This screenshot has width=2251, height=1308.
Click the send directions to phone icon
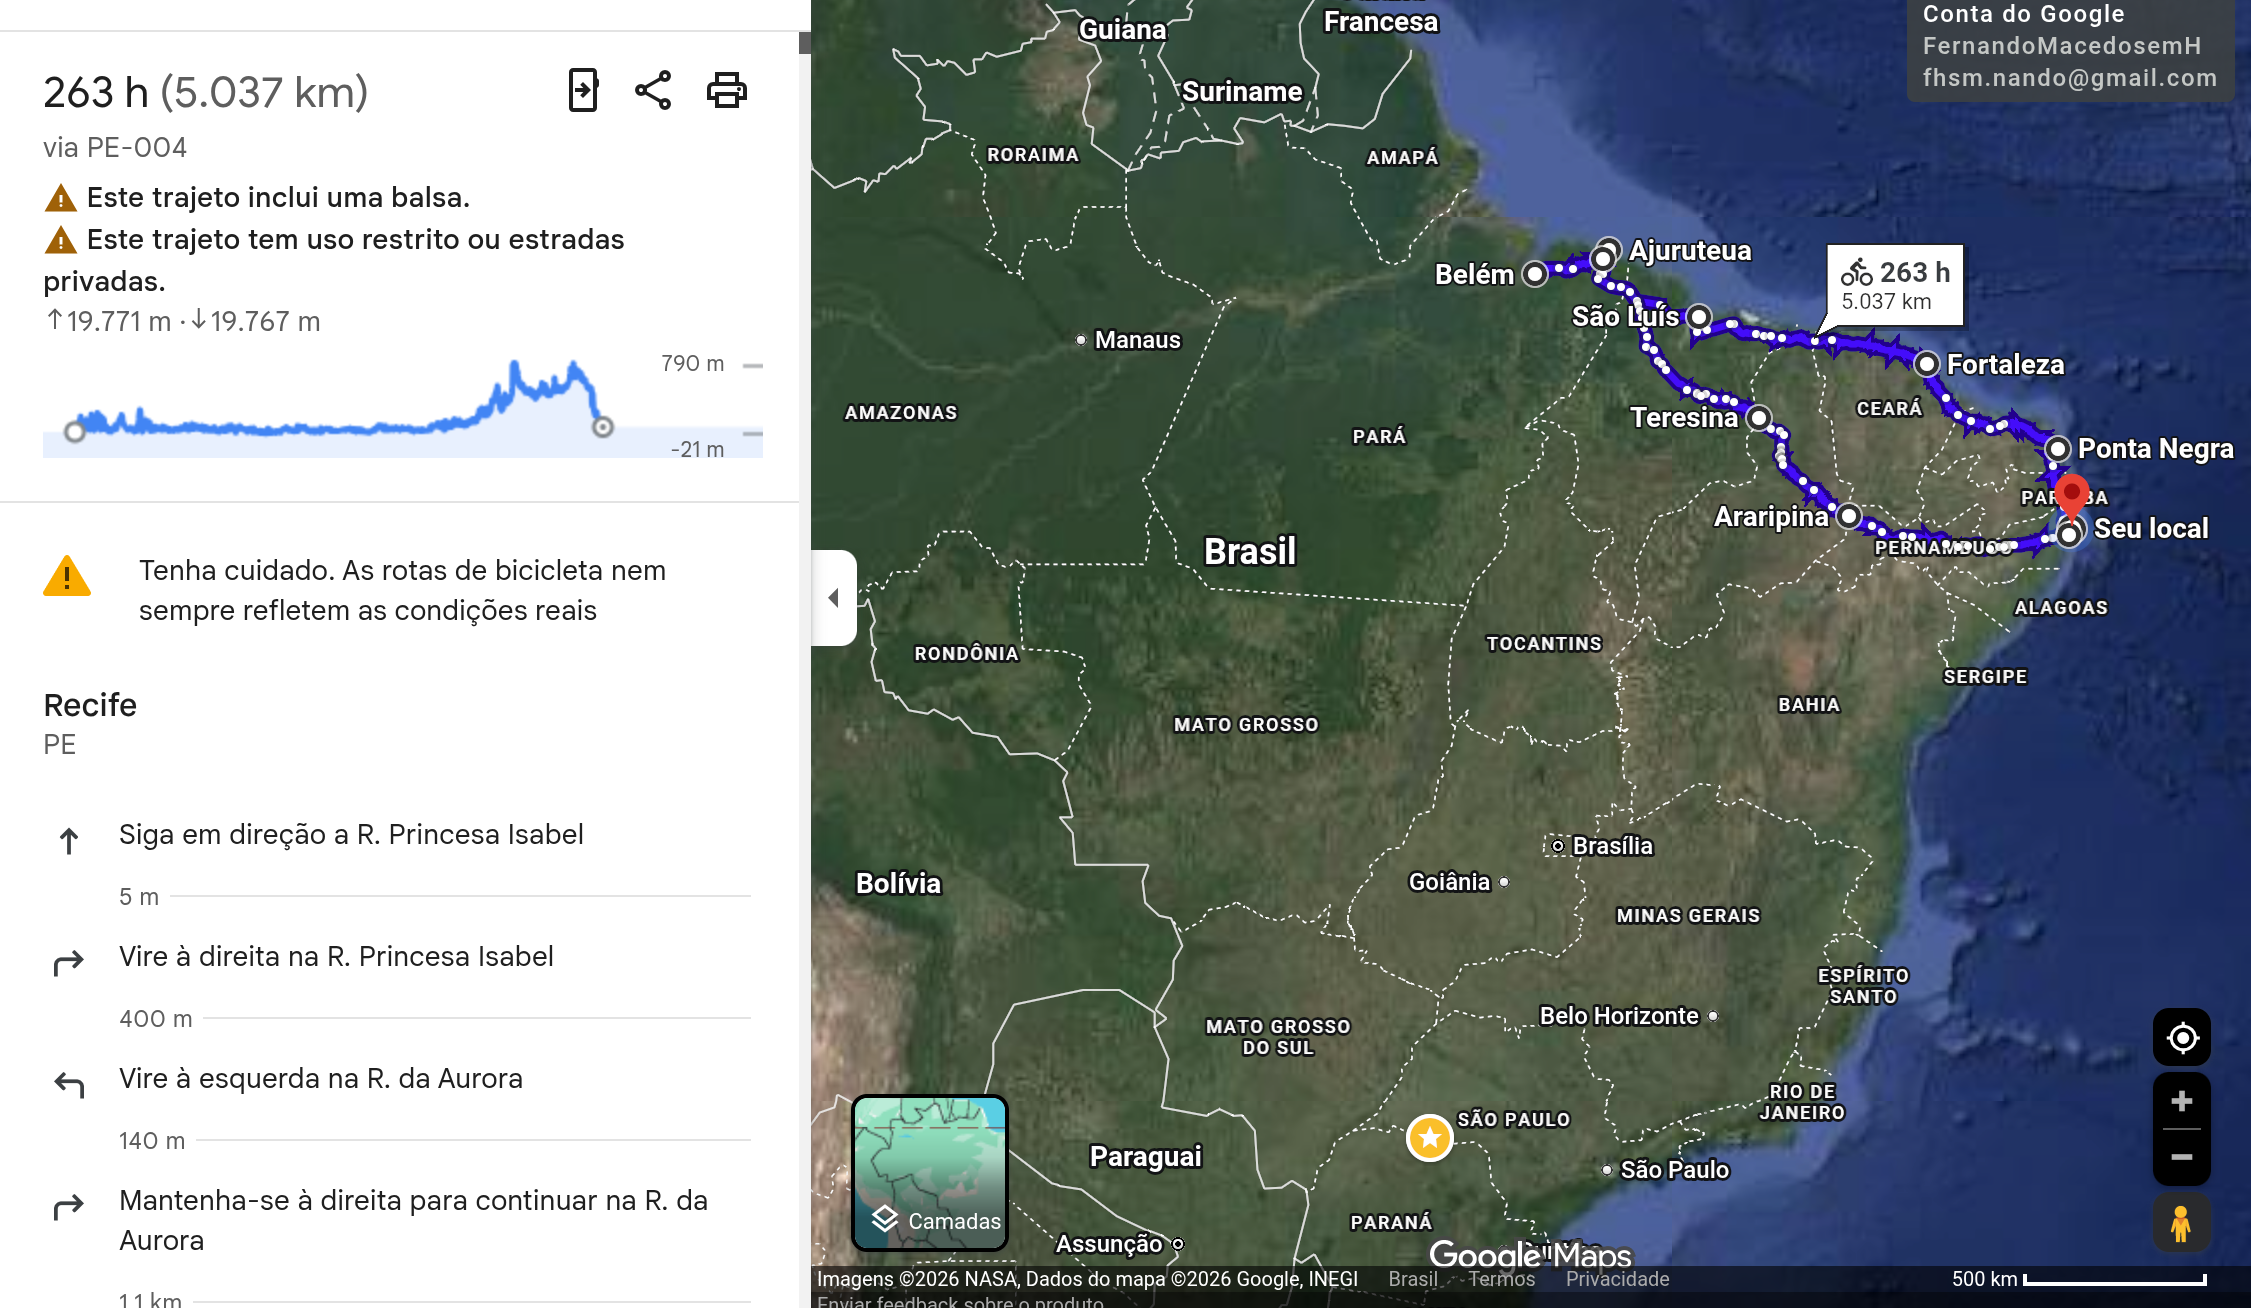point(583,91)
